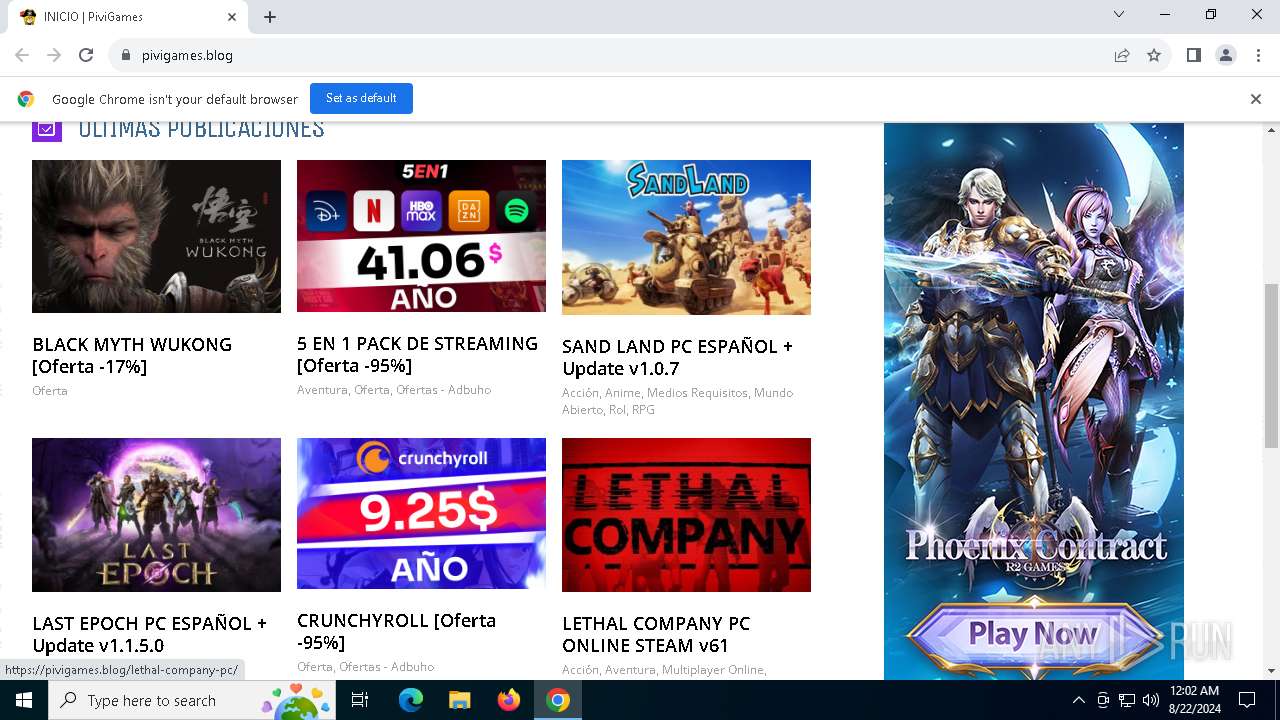Viewport: 1280px width, 720px height.
Task: View site information padlock icon
Action: coord(126,55)
